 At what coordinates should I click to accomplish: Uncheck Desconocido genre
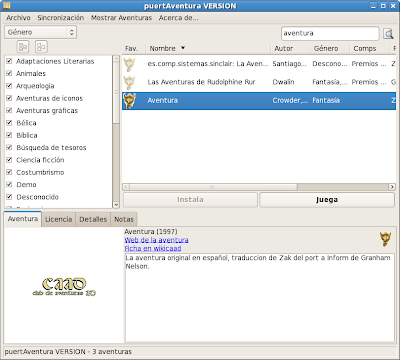(x=9, y=197)
